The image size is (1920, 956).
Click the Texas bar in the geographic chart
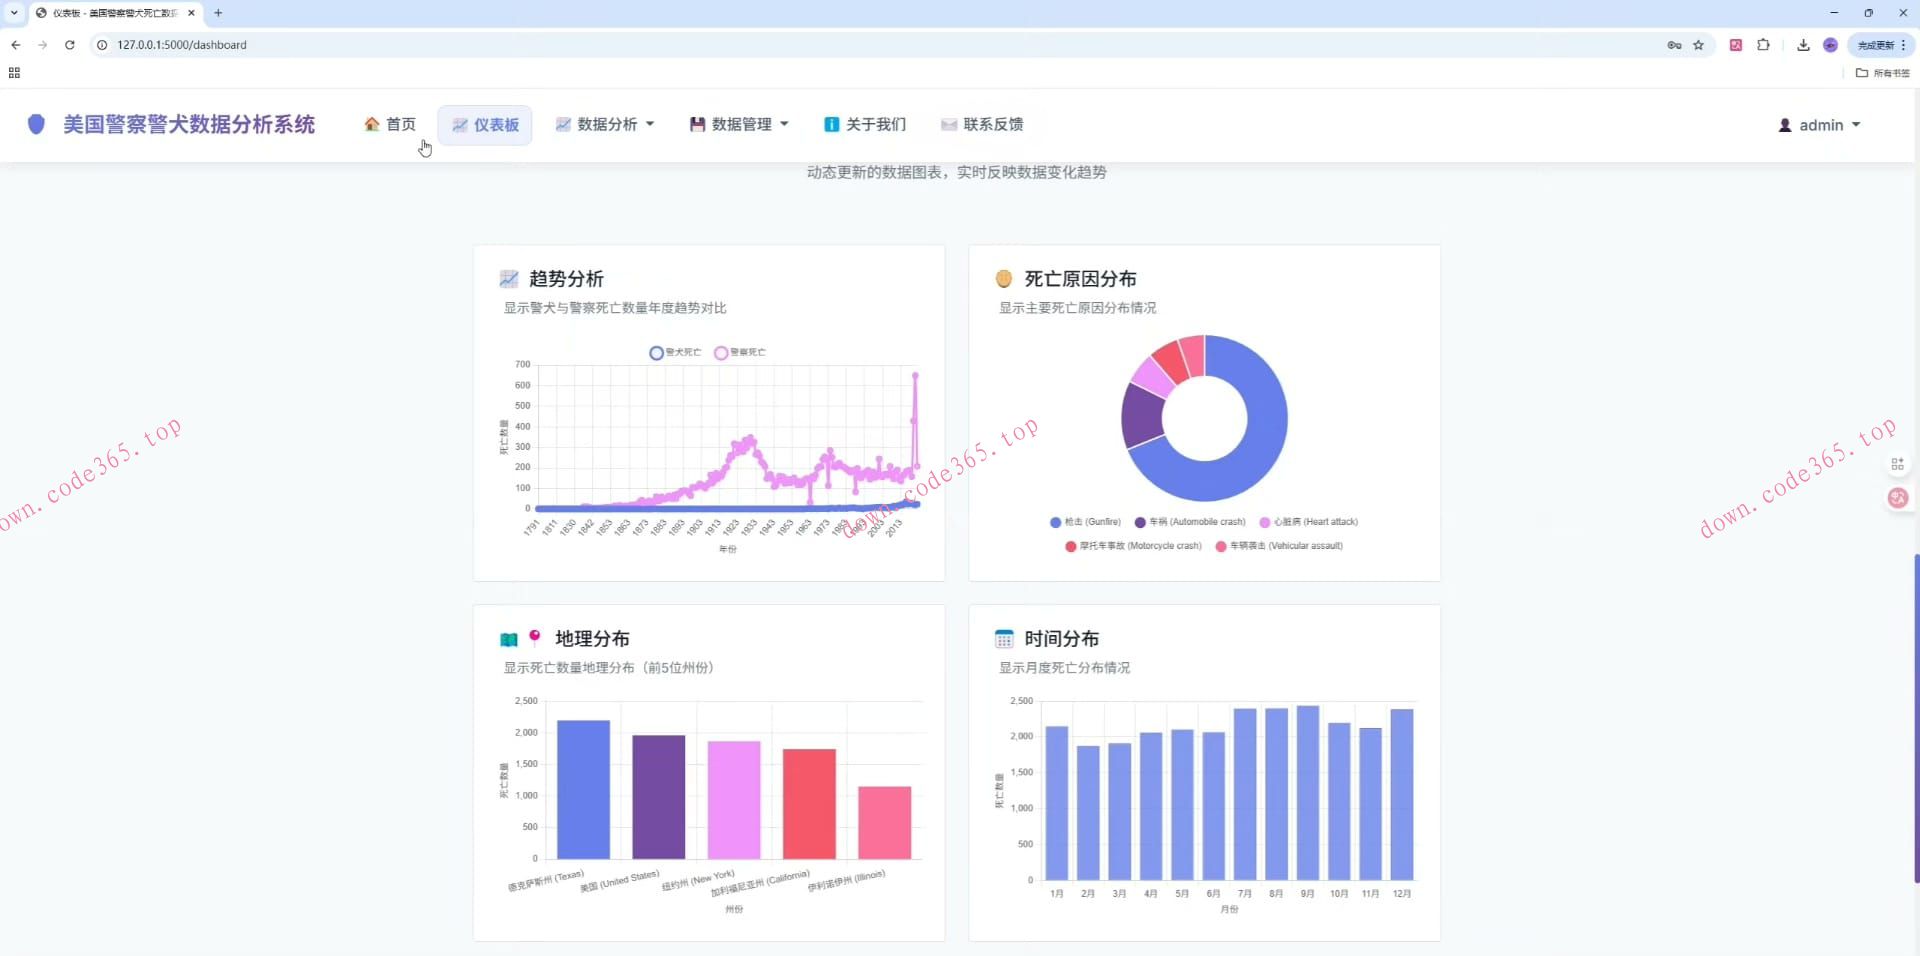pos(583,790)
